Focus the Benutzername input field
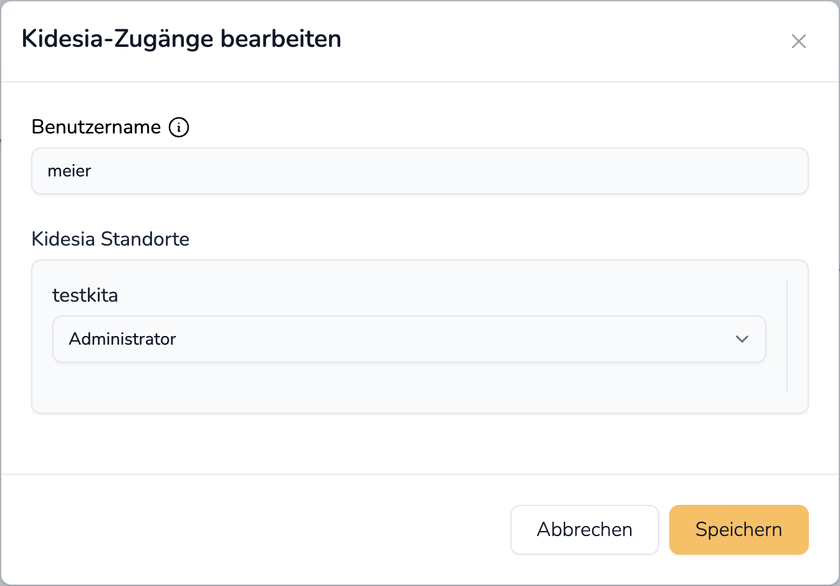Image resolution: width=840 pixels, height=586 pixels. 419,171
